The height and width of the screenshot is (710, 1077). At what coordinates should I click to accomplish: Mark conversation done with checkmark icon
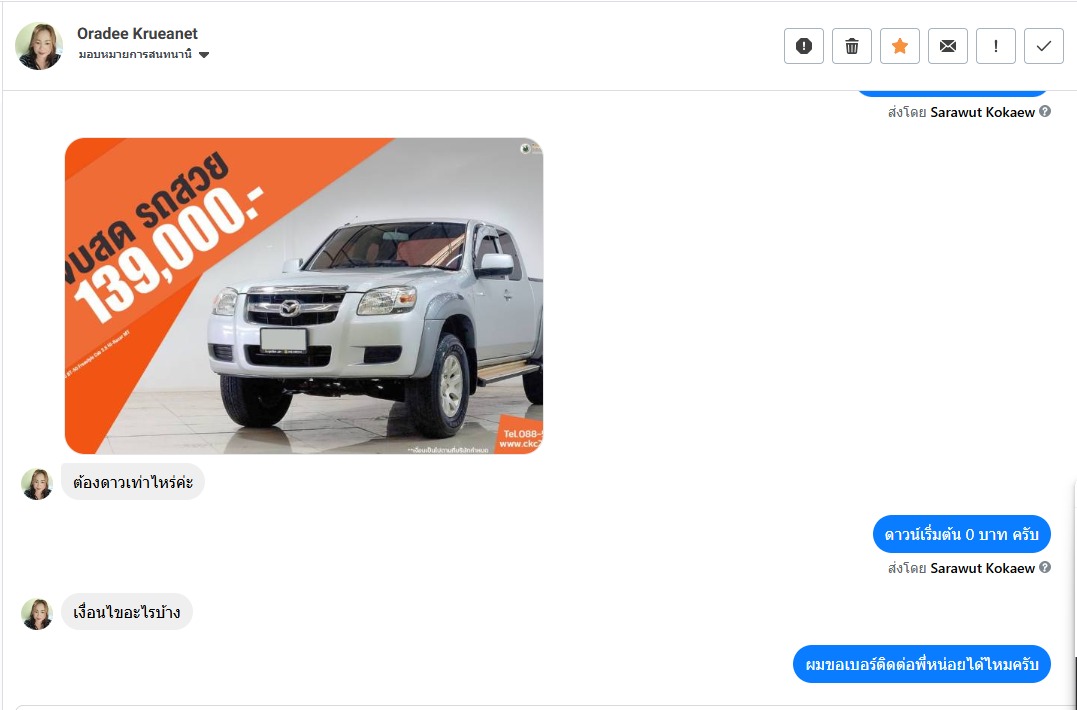coord(1044,46)
